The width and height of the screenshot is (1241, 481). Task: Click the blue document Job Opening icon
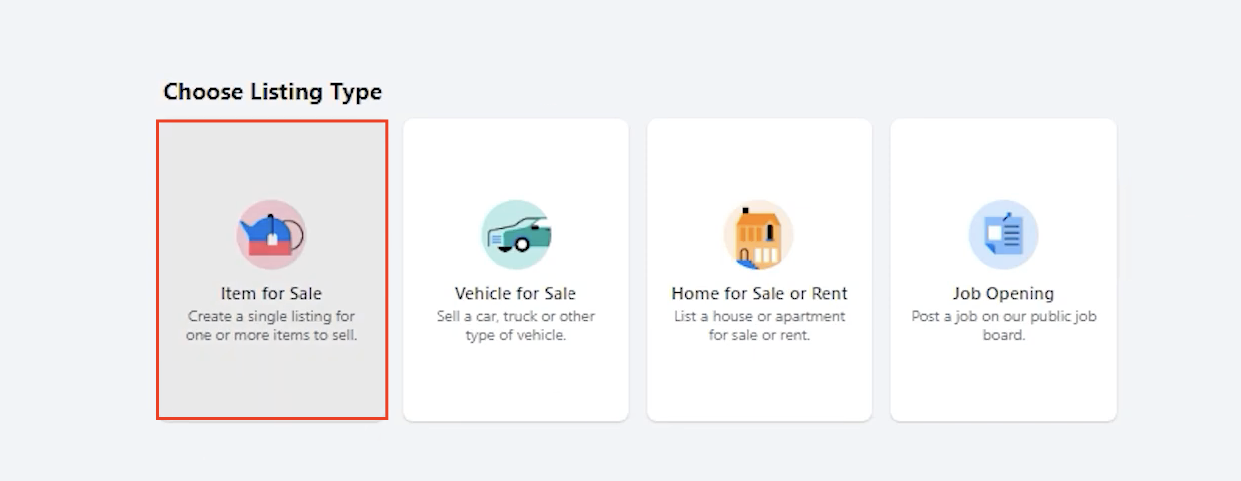click(1003, 235)
